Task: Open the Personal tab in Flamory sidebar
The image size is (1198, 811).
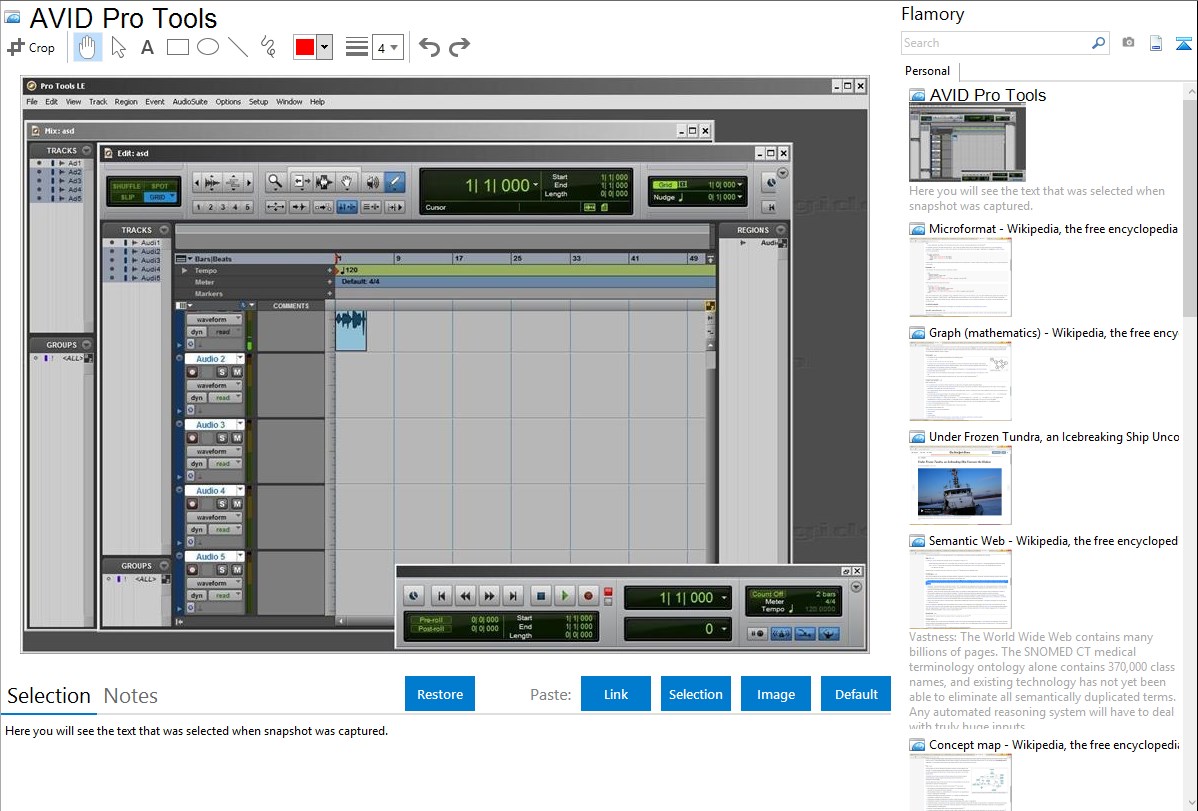Action: click(x=928, y=71)
